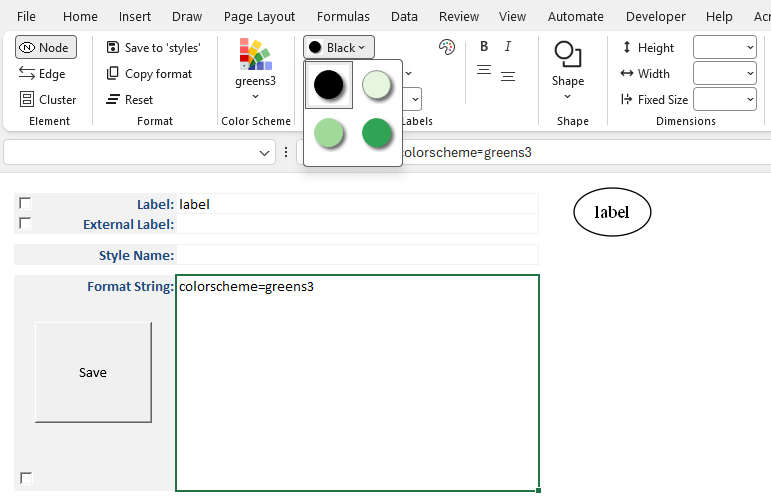The image size is (771, 503).
Task: Click the node preview image 'label'
Action: (612, 212)
